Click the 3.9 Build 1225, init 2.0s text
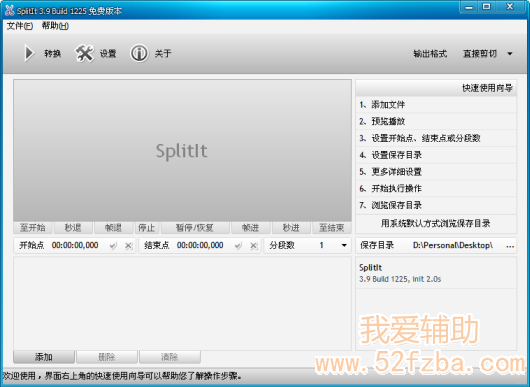 tap(400, 279)
